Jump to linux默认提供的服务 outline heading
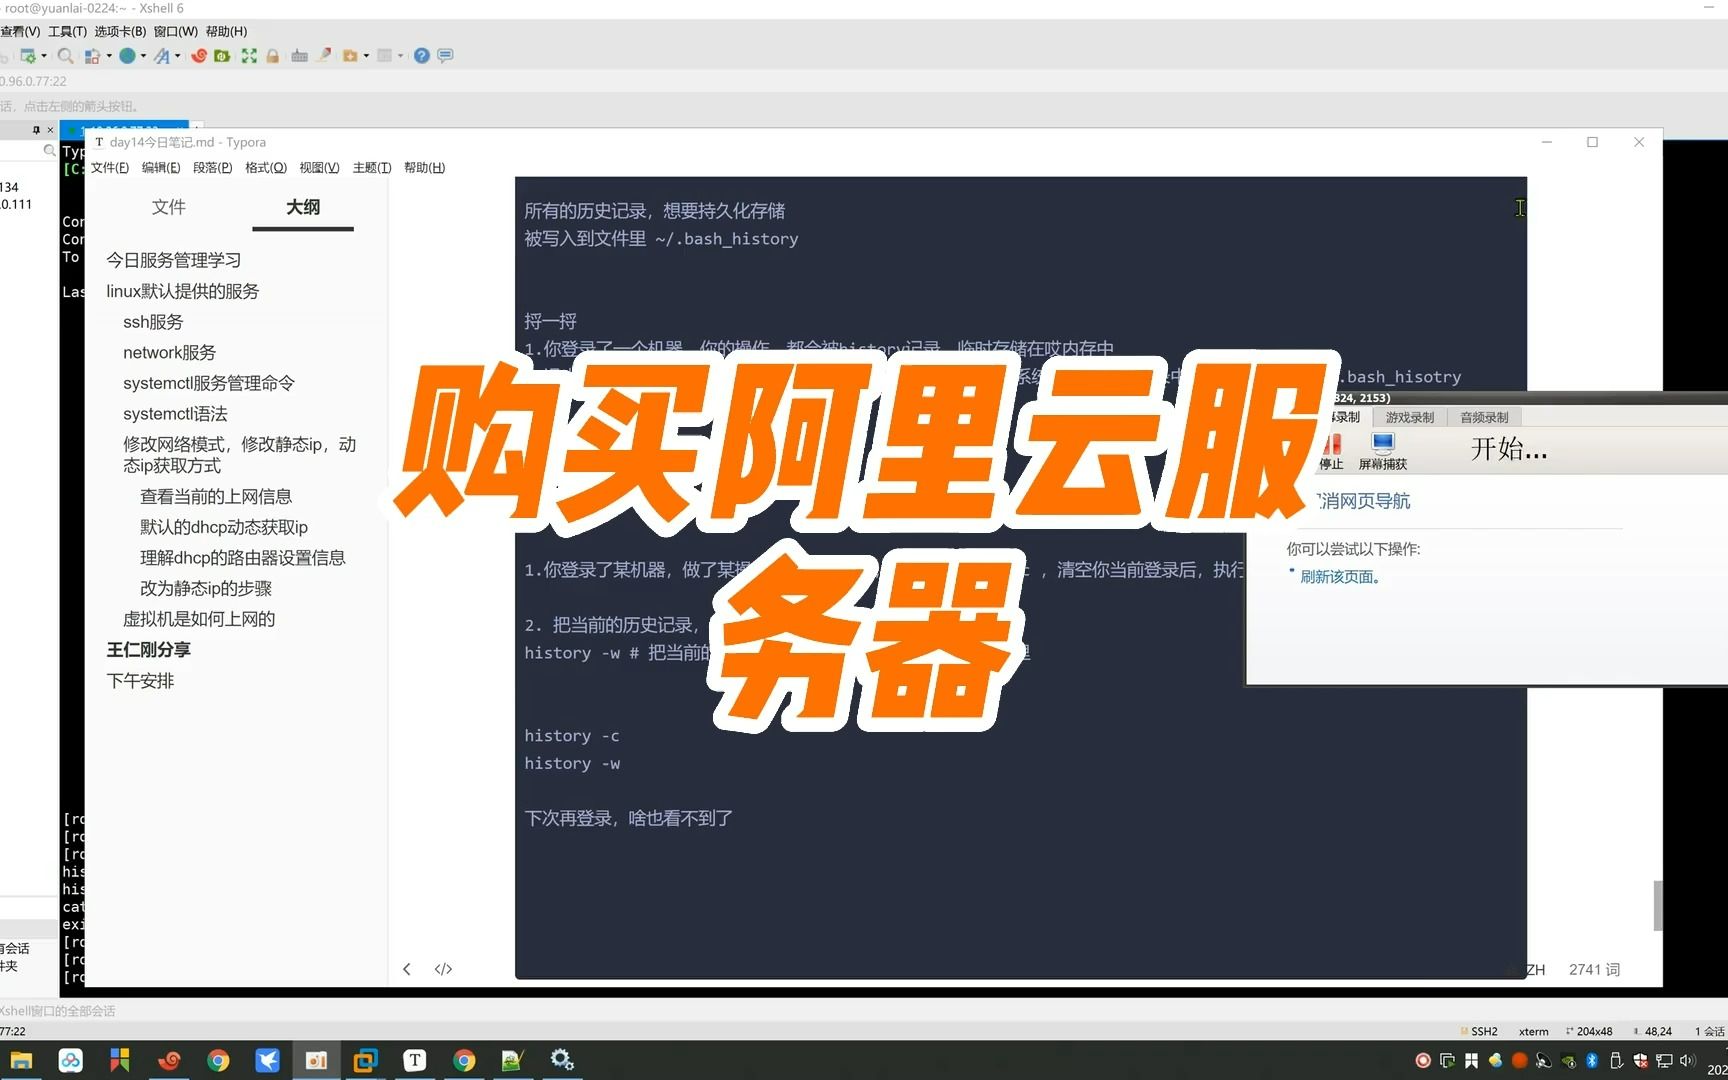Viewport: 1728px width, 1080px height. tap(183, 291)
